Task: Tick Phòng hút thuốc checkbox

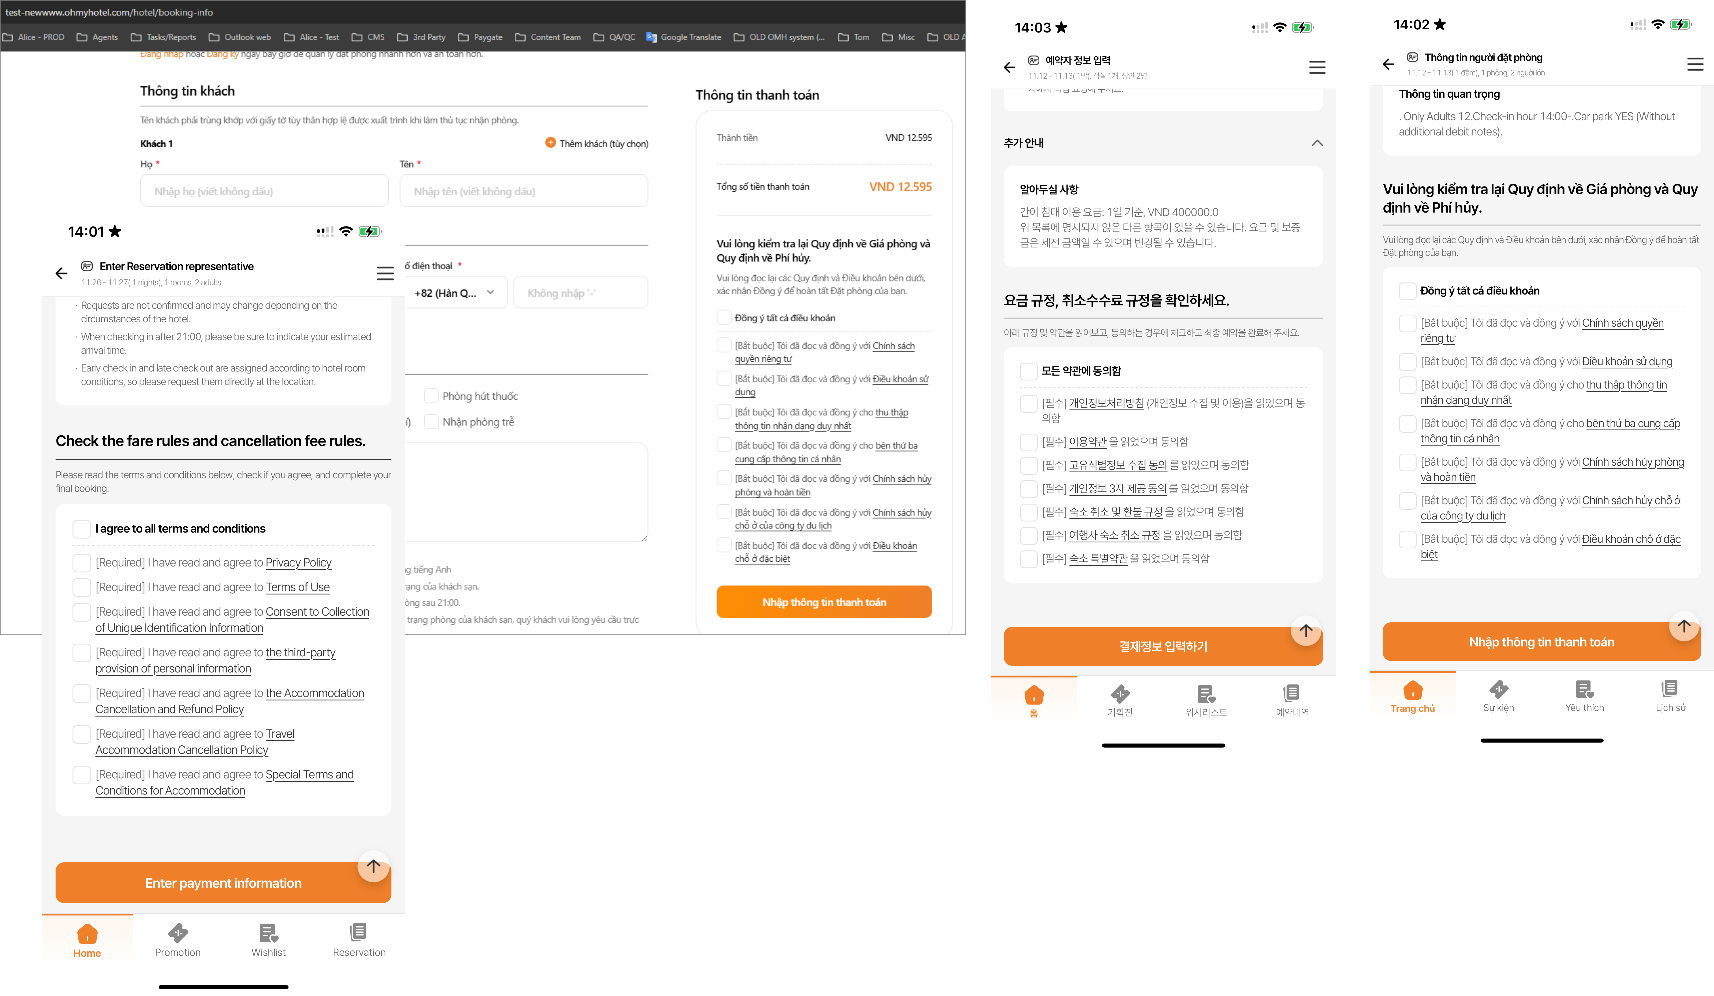Action: (431, 396)
